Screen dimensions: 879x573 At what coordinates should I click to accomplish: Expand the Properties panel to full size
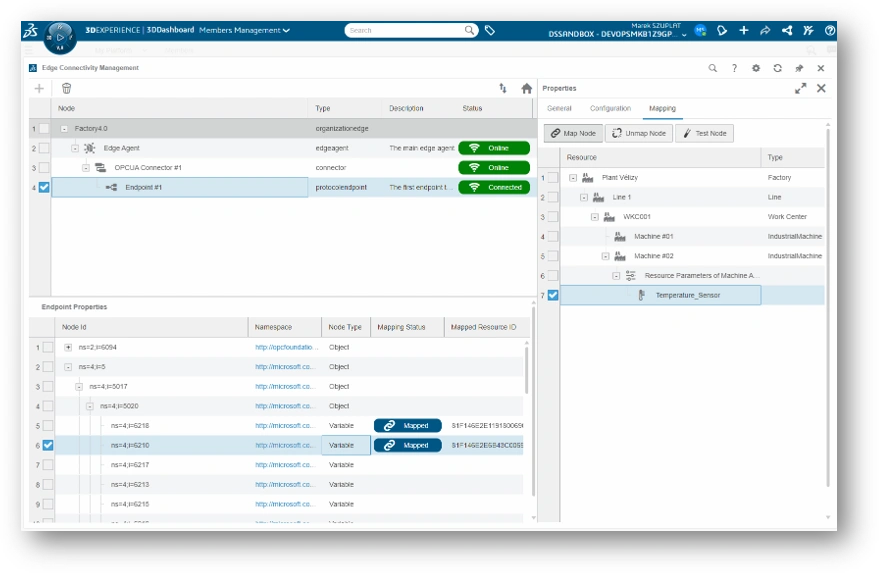(801, 88)
